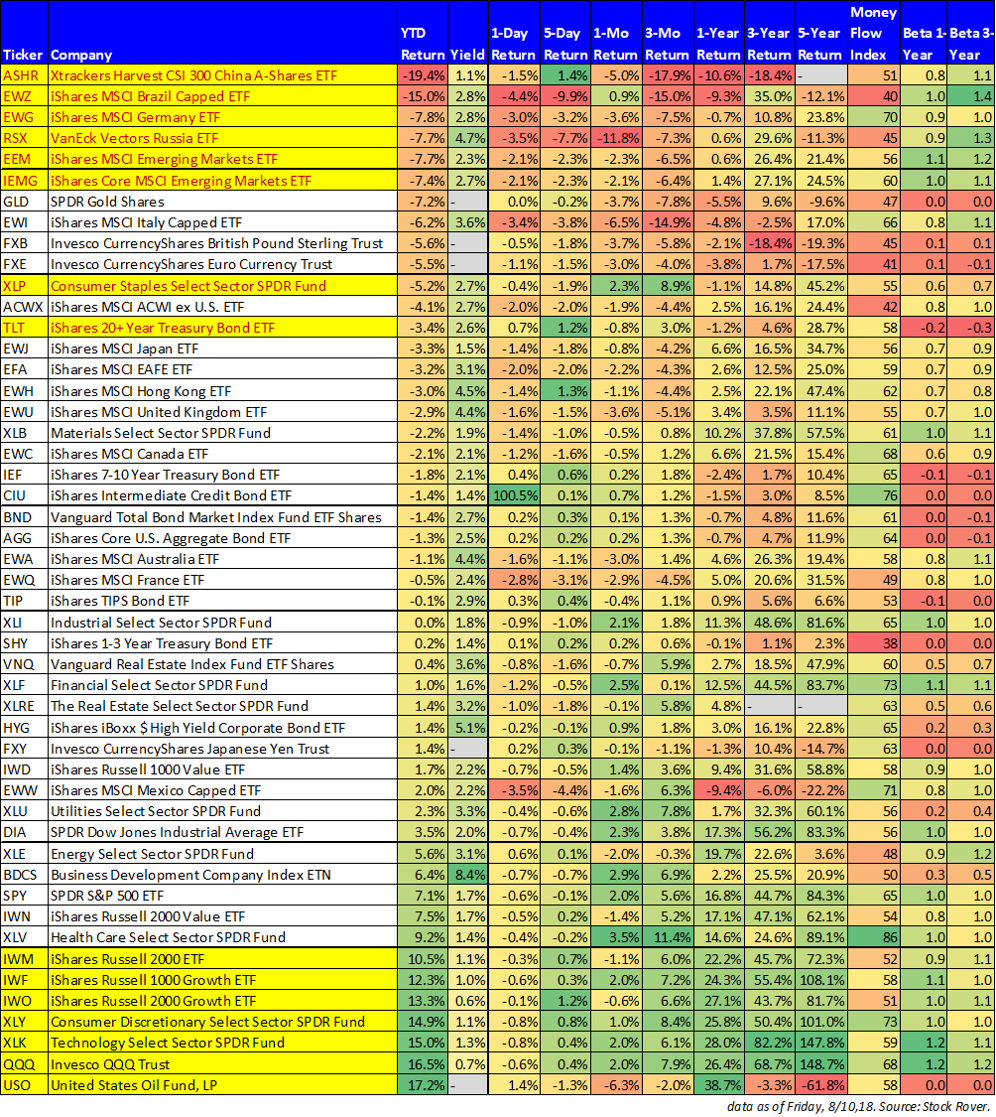Image resolution: width=996 pixels, height=1117 pixels.
Task: Select Technology Select Sector SPDR Fund
Action: pyautogui.click(x=167, y=1043)
